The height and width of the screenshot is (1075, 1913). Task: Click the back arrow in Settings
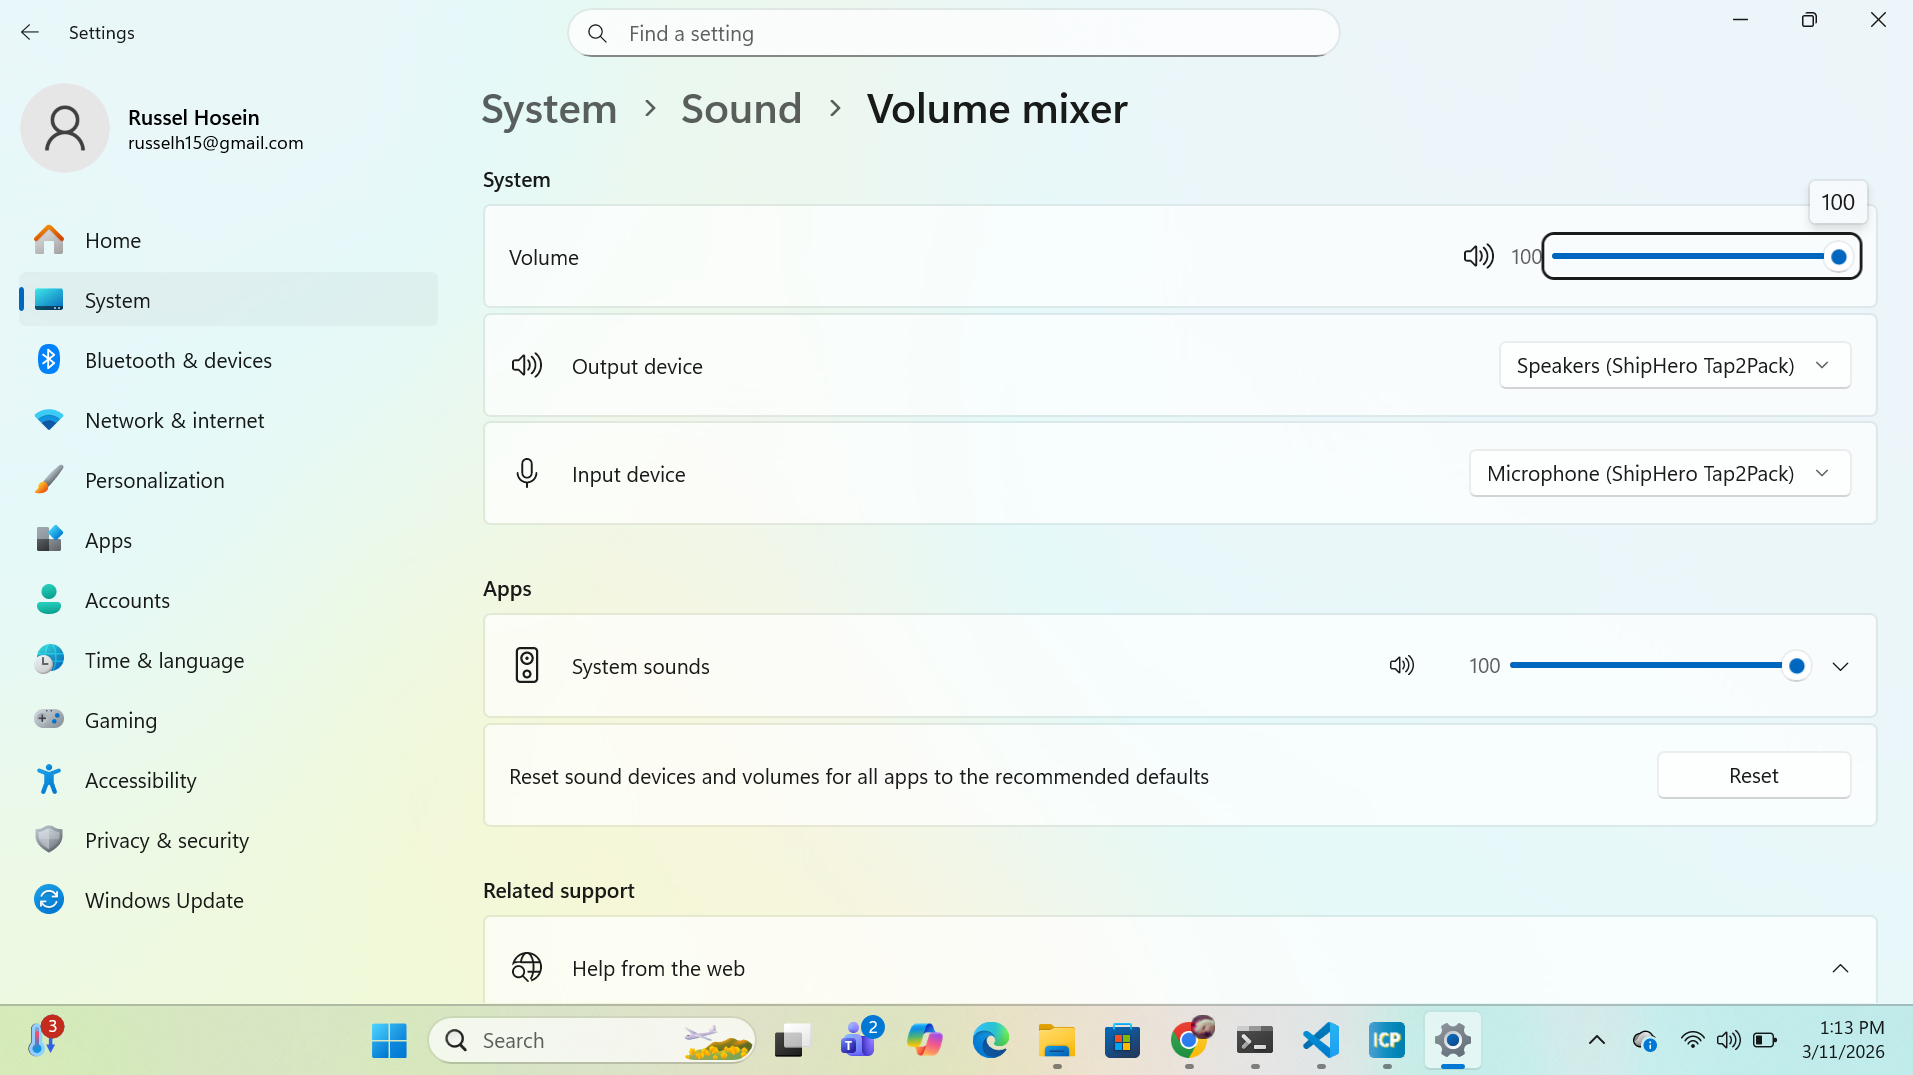coord(30,33)
